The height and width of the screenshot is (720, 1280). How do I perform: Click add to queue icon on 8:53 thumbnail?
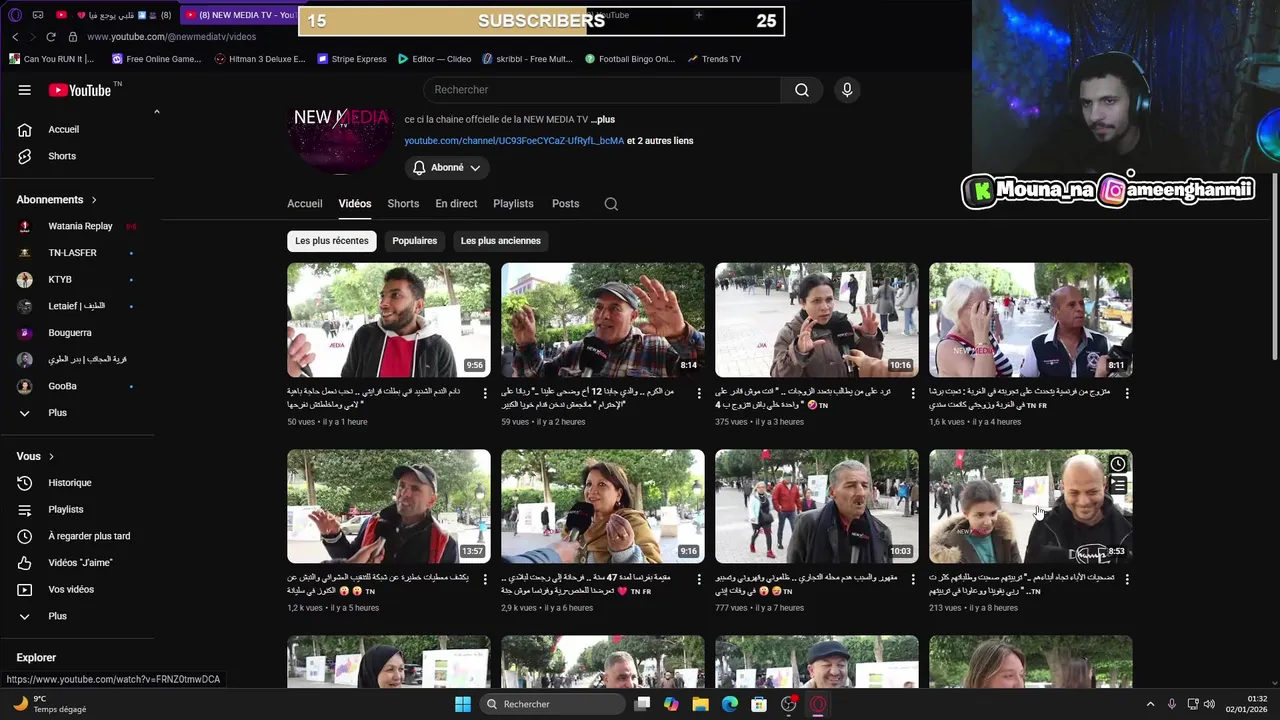click(x=1118, y=486)
